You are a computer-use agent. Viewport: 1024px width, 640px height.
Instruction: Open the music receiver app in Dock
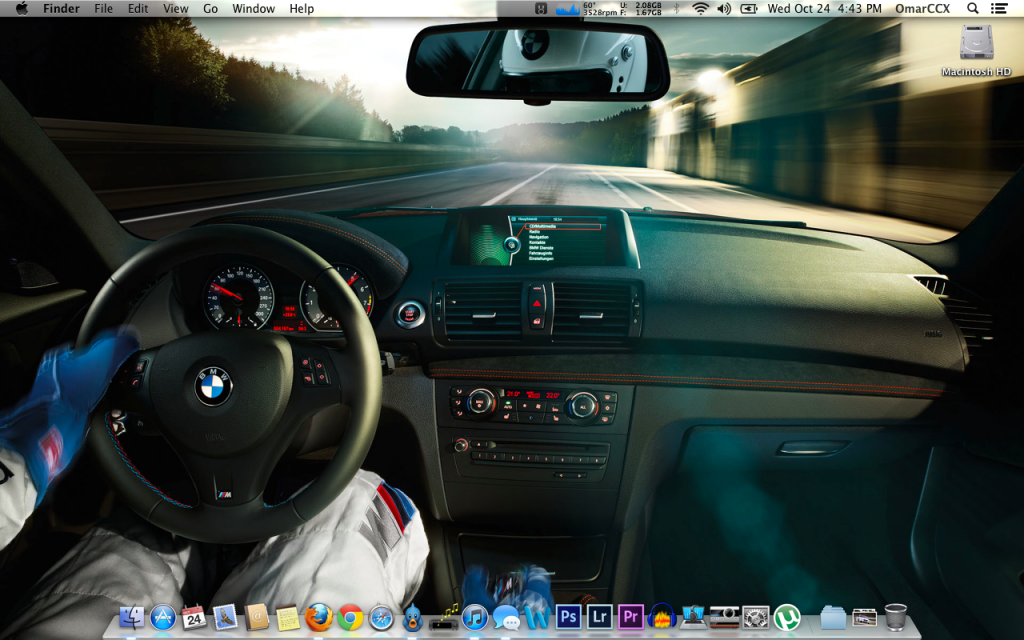point(443,618)
